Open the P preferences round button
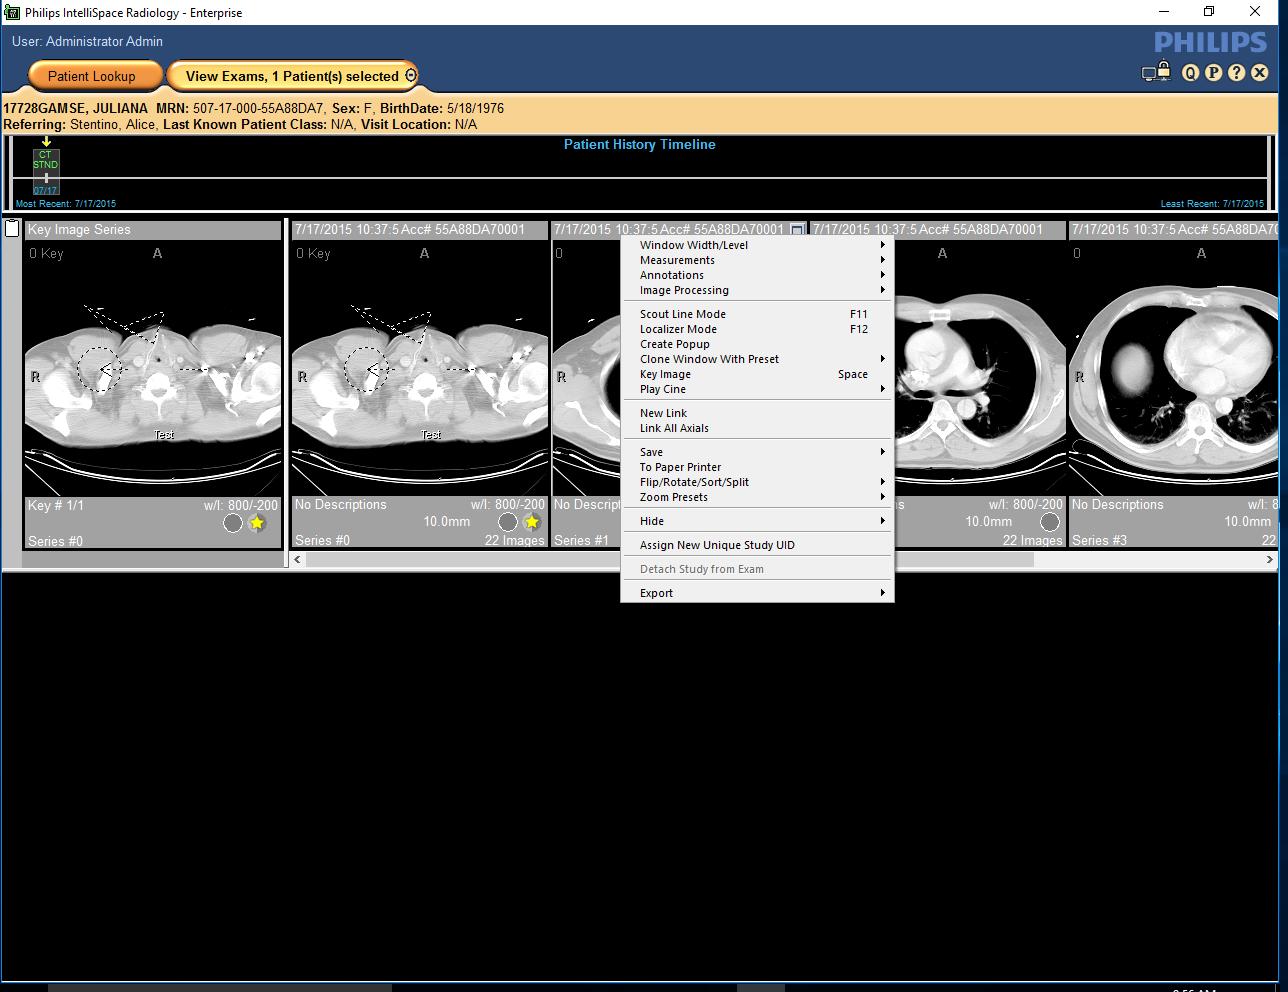Screen dimensions: 1288x992 click(1213, 73)
